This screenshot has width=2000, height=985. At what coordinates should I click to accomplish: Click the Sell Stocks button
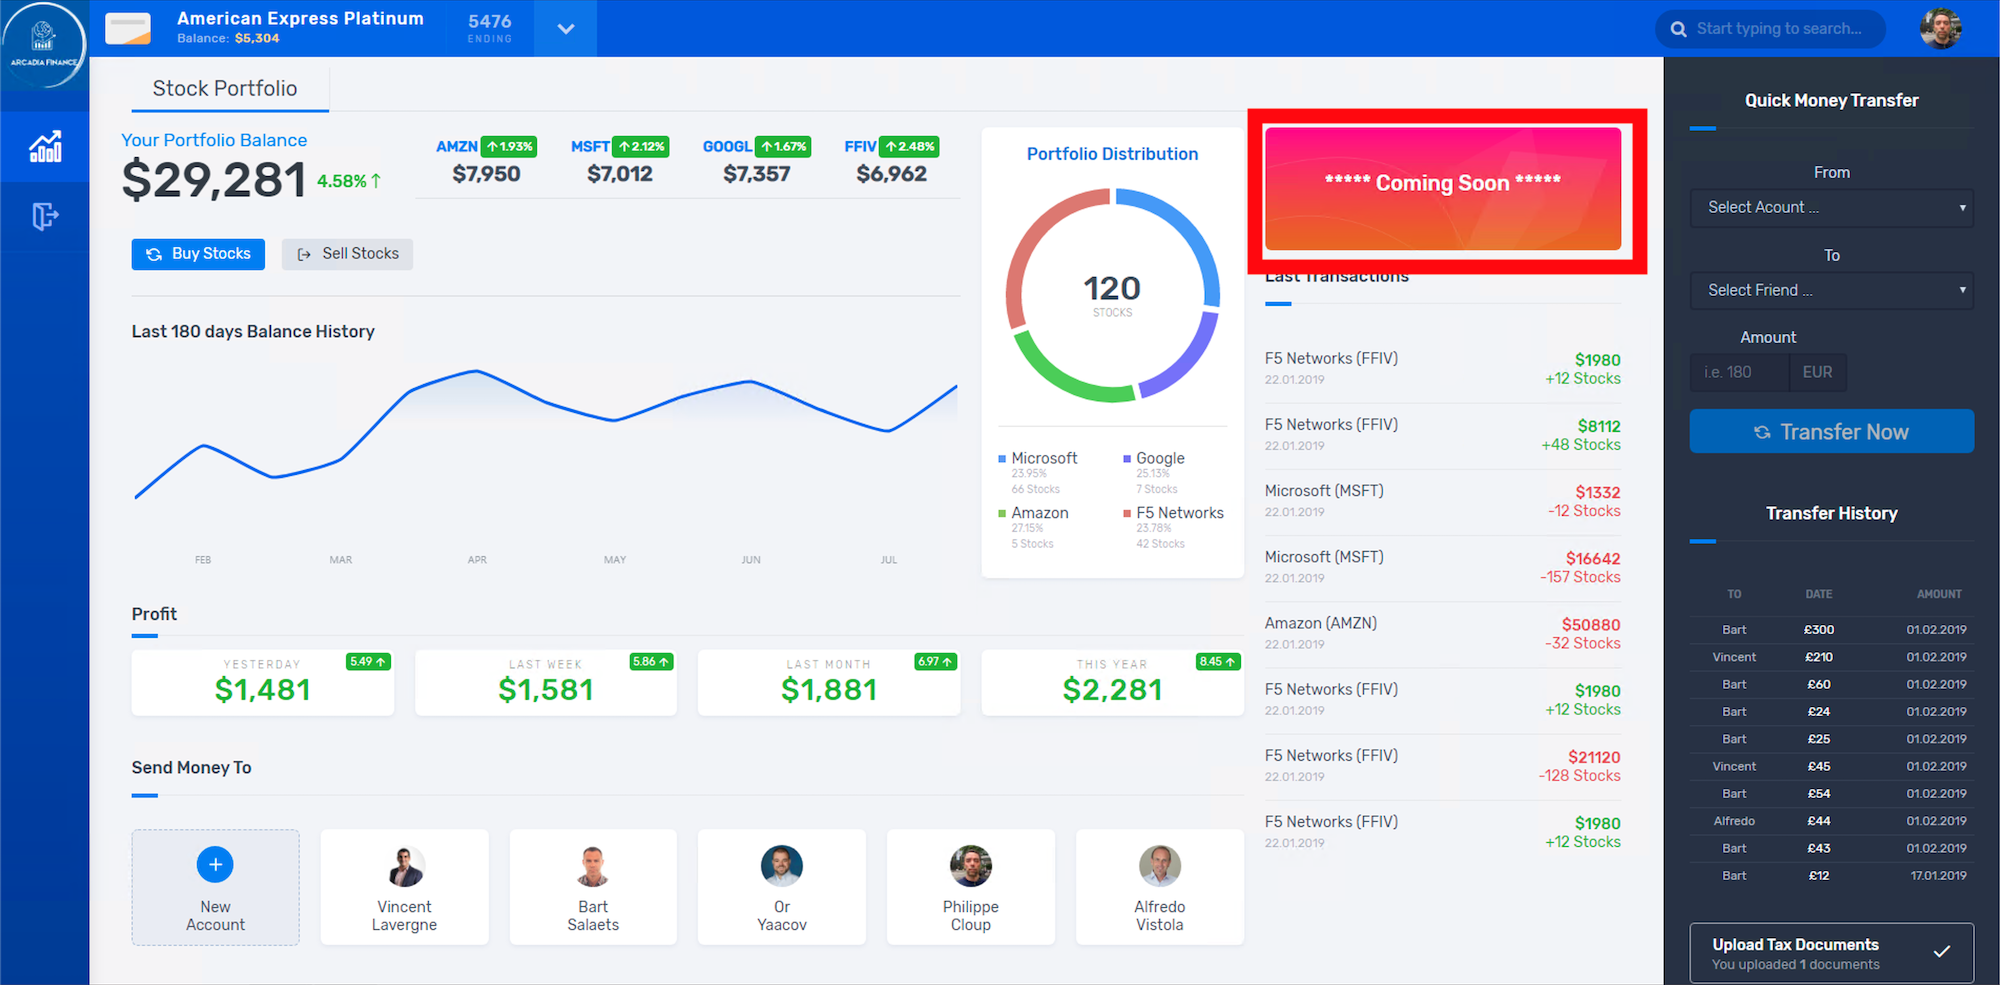[x=347, y=254]
